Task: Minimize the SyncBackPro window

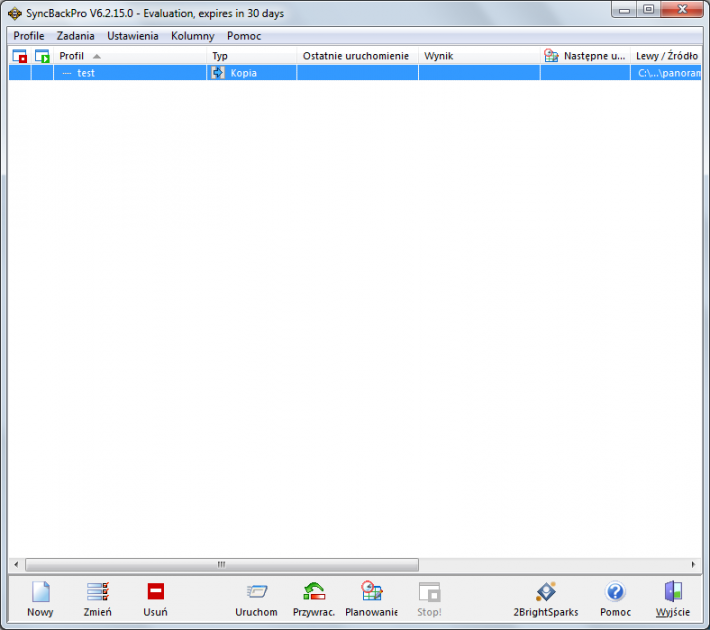Action: (x=624, y=10)
